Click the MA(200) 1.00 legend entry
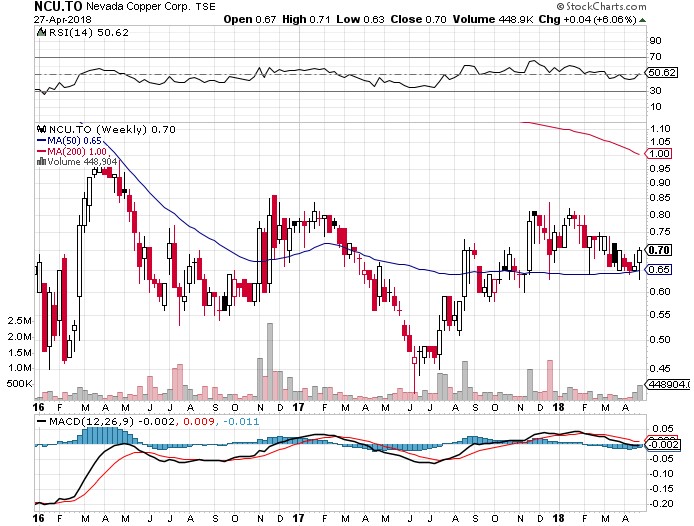 72,151
